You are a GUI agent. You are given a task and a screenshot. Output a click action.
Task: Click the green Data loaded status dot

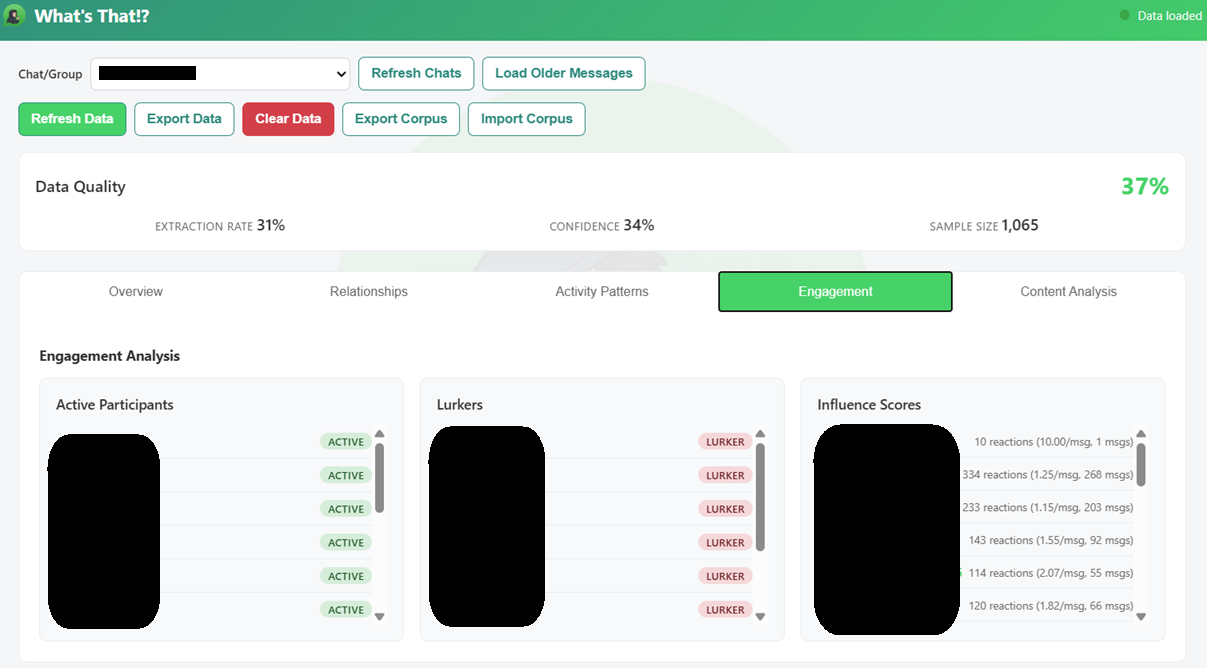[1125, 15]
